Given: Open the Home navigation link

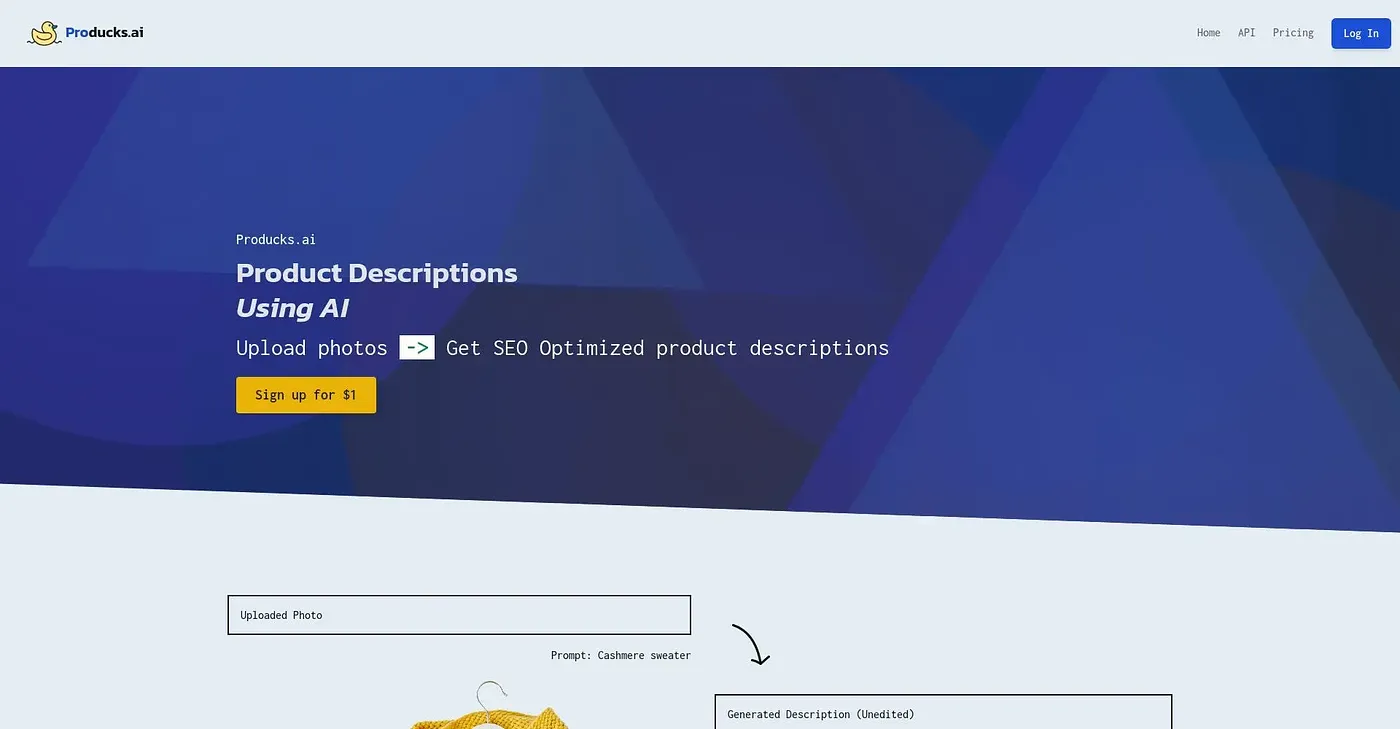Looking at the screenshot, I should tap(1208, 33).
